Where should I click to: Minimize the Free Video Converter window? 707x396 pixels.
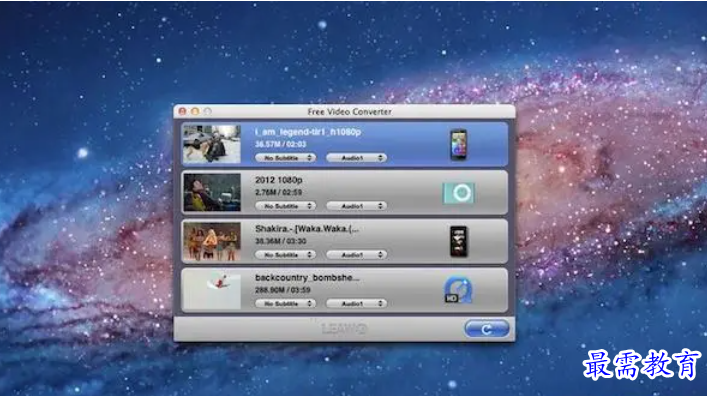tap(195, 111)
